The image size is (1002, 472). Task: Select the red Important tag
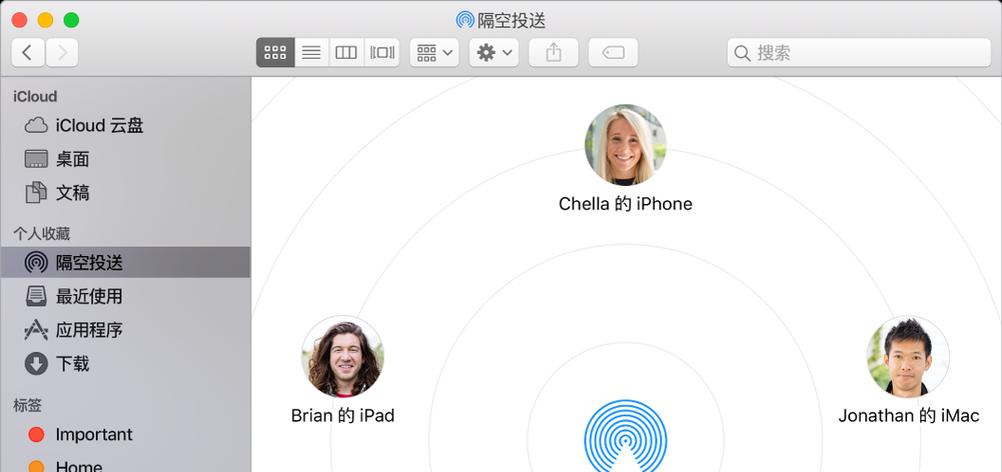[x=125, y=434]
